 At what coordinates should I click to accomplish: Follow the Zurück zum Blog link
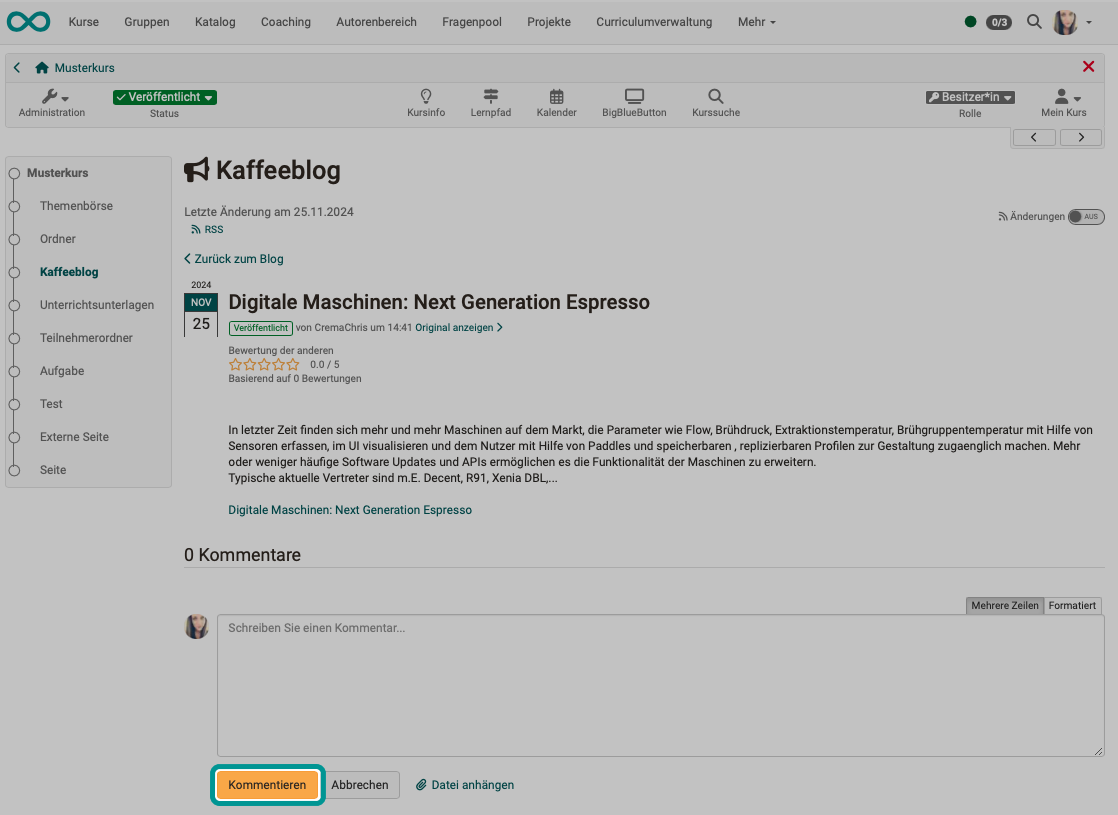tap(233, 258)
